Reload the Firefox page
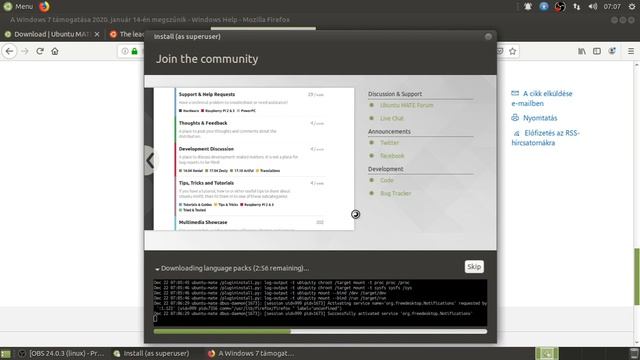 [x=40, y=51]
